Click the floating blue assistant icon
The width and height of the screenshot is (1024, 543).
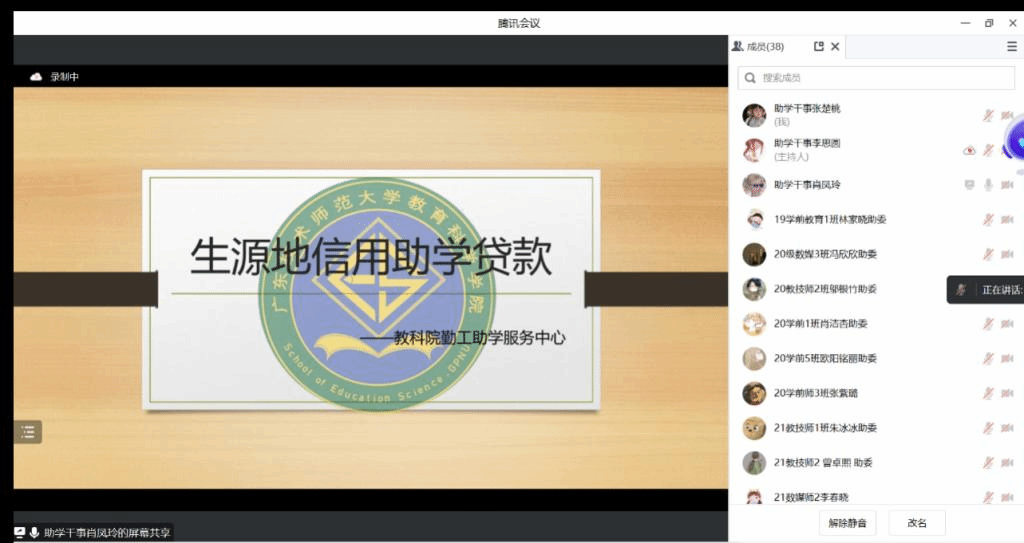[1015, 145]
